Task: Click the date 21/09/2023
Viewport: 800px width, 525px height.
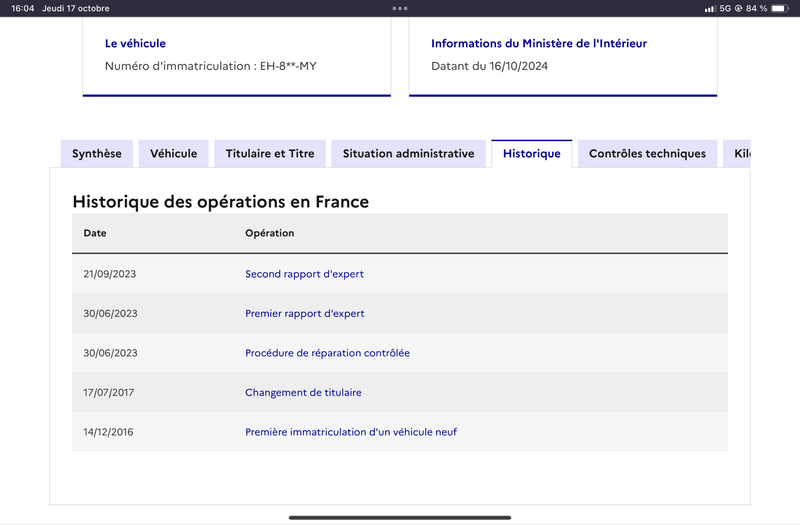Action: [x=110, y=274]
